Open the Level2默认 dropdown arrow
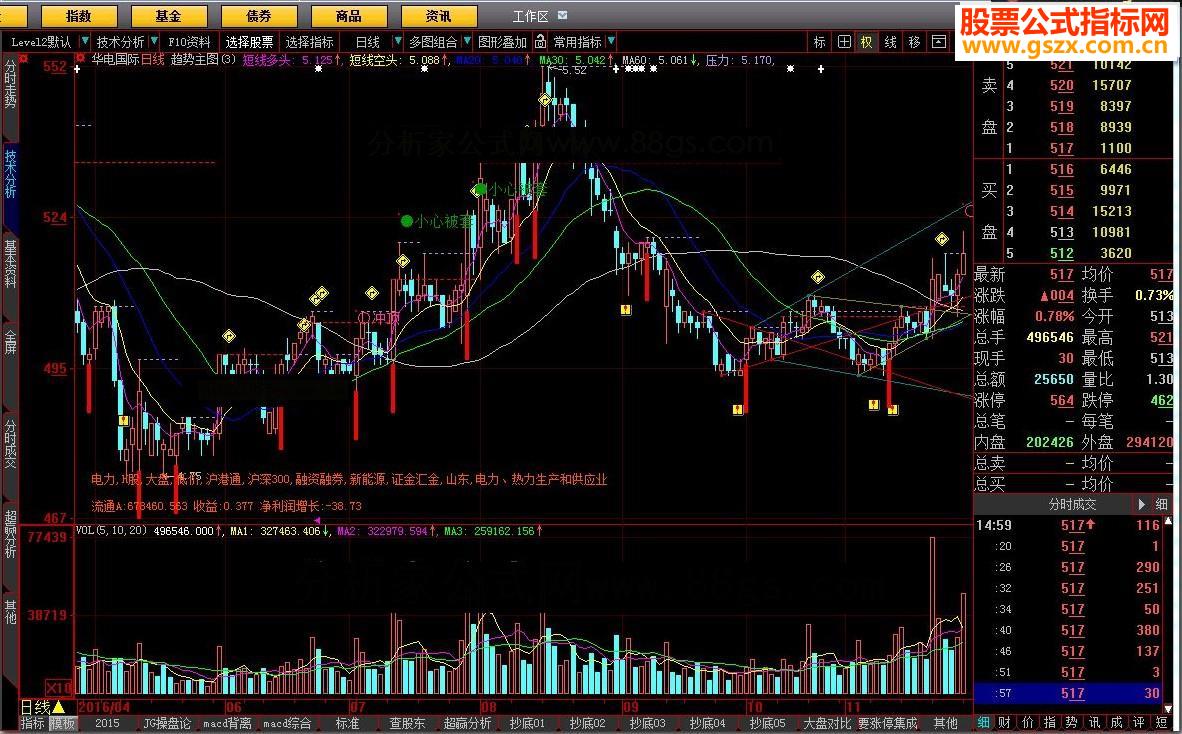Image resolution: width=1182 pixels, height=734 pixels. (84, 41)
